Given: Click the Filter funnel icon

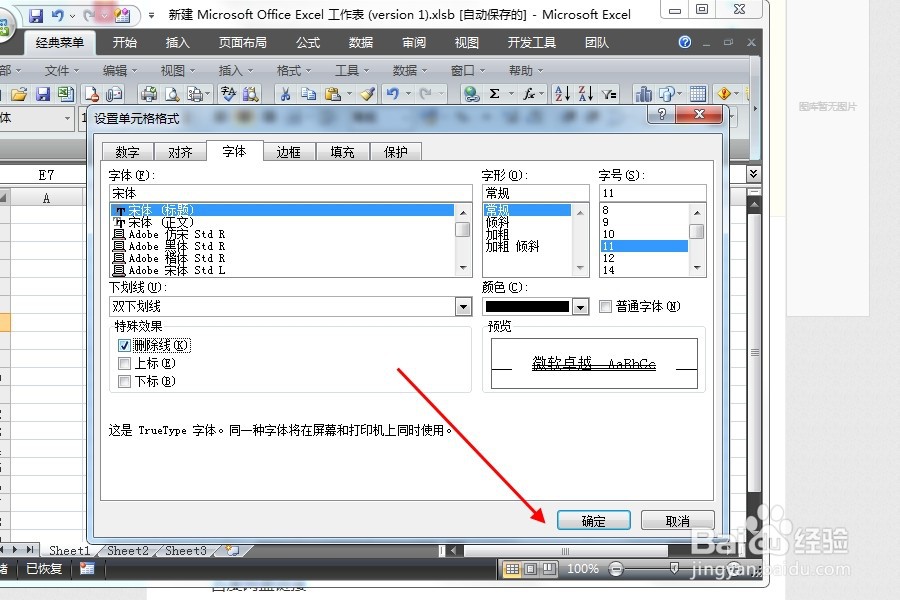Looking at the screenshot, I should pyautogui.click(x=609, y=94).
